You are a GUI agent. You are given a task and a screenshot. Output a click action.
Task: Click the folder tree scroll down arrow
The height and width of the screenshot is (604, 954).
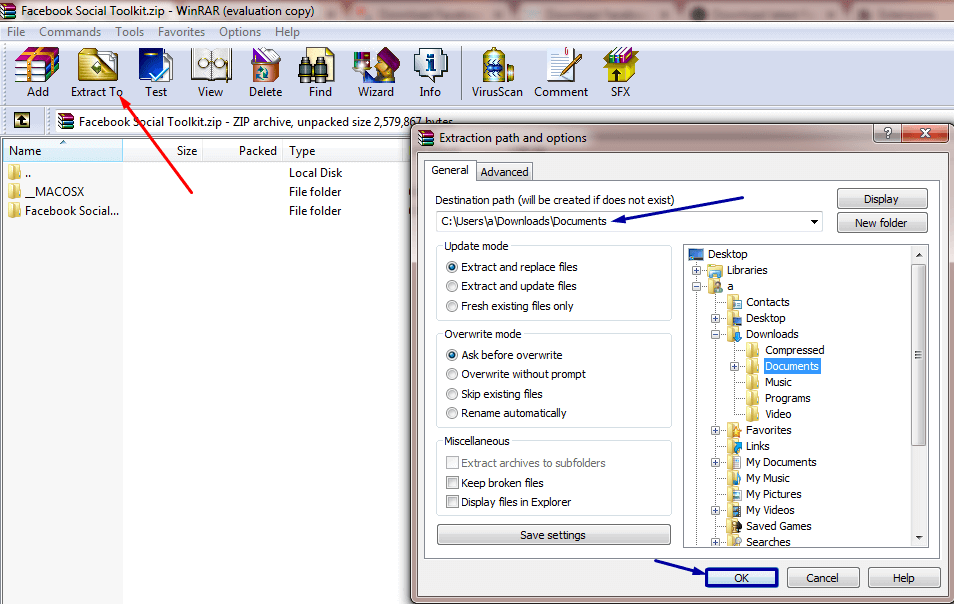(x=919, y=538)
